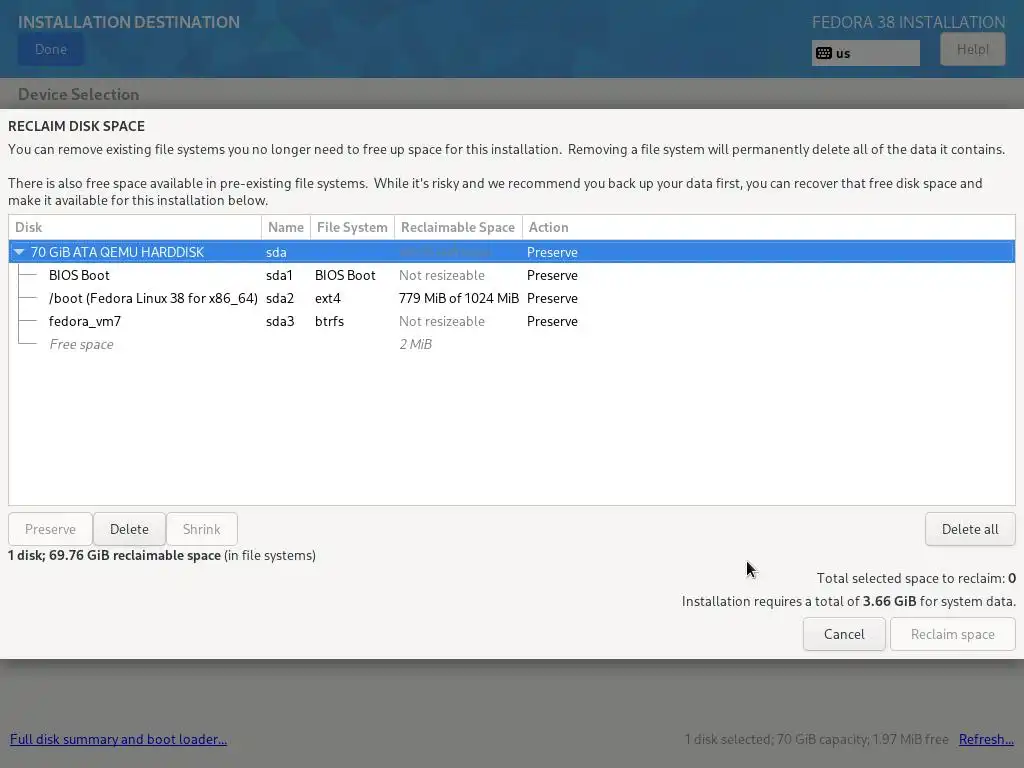
Task: Click the File System column header
Action: (x=352, y=227)
